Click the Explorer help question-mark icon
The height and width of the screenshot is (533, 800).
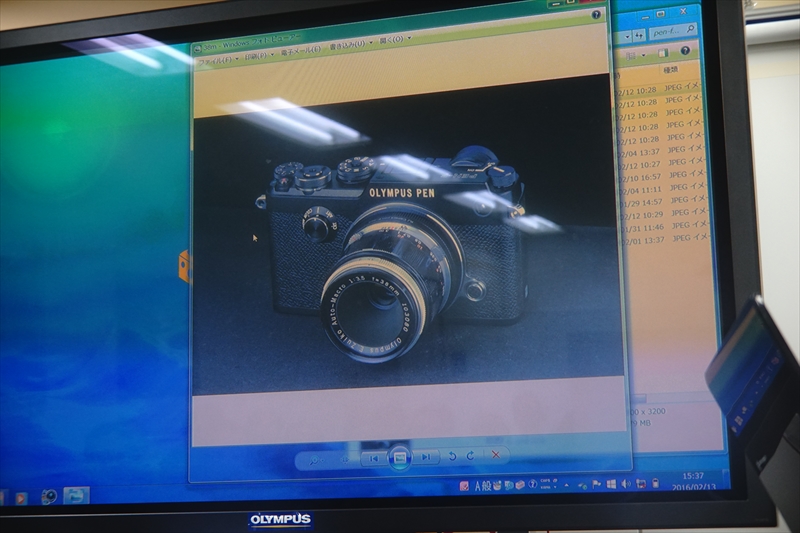click(x=685, y=50)
